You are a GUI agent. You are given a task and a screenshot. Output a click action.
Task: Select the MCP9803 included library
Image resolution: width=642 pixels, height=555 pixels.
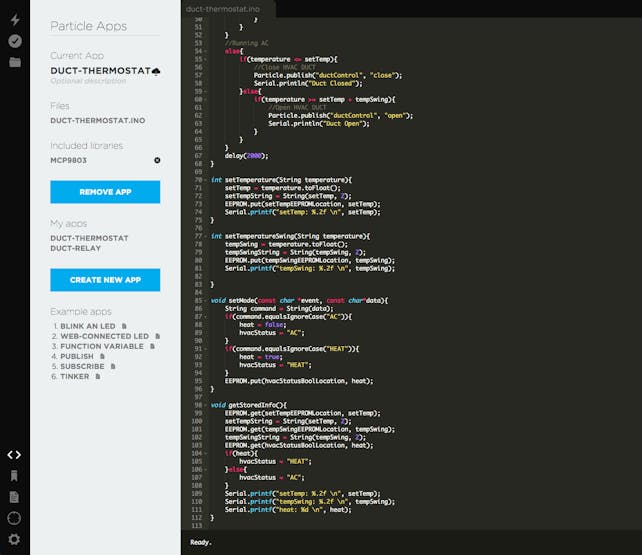(68, 160)
